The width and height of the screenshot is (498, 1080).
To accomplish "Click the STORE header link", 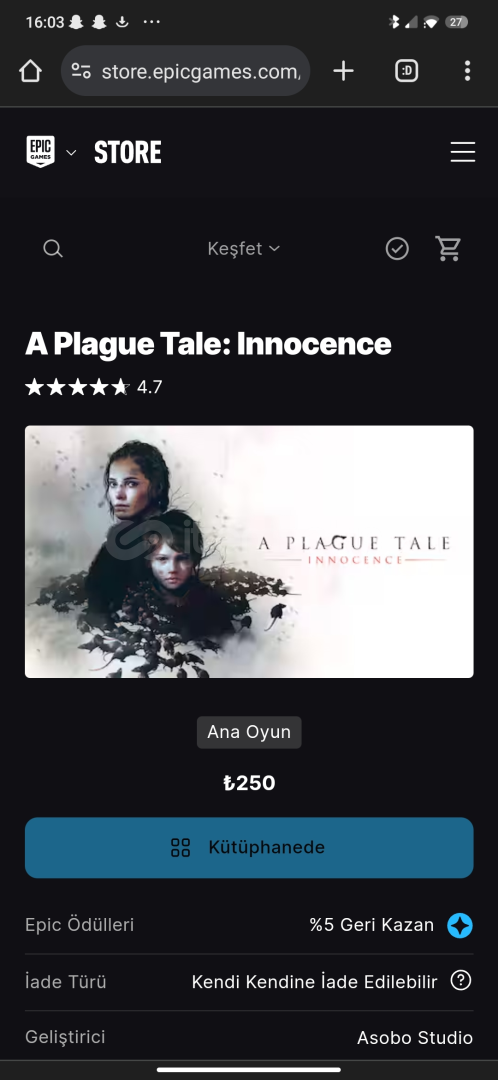I will [128, 152].
